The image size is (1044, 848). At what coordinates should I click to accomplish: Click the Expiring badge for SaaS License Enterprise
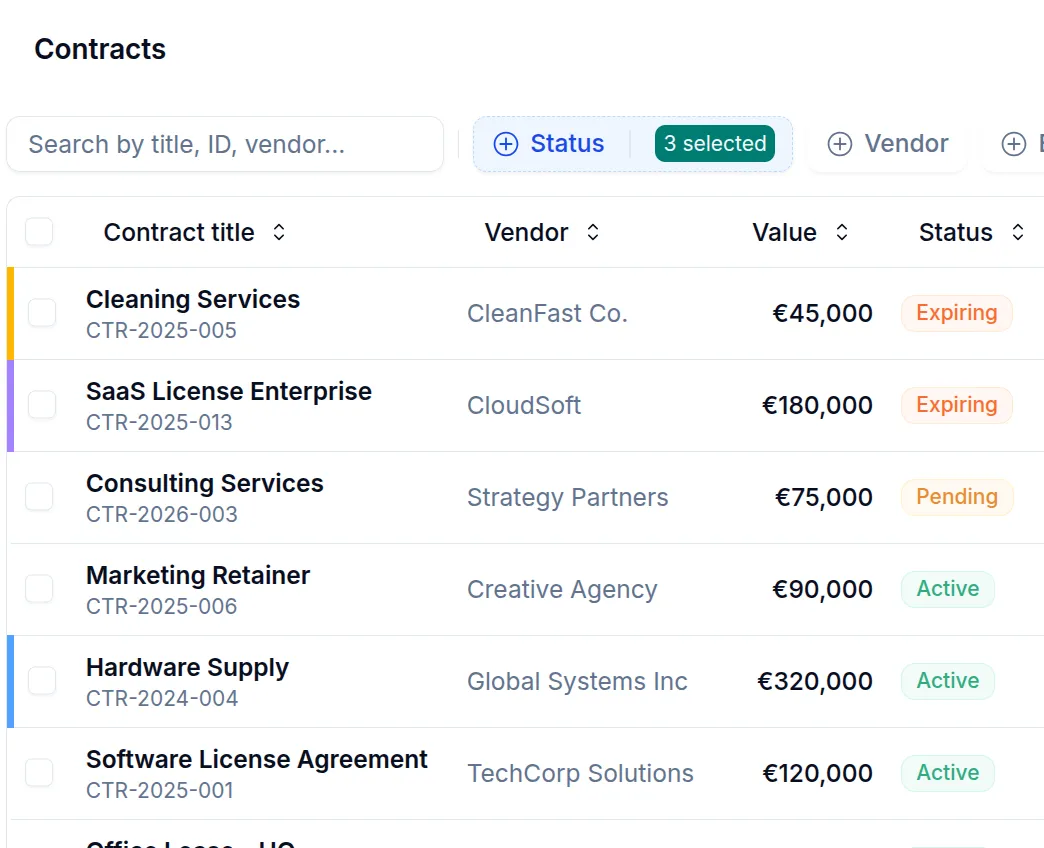click(x=957, y=405)
